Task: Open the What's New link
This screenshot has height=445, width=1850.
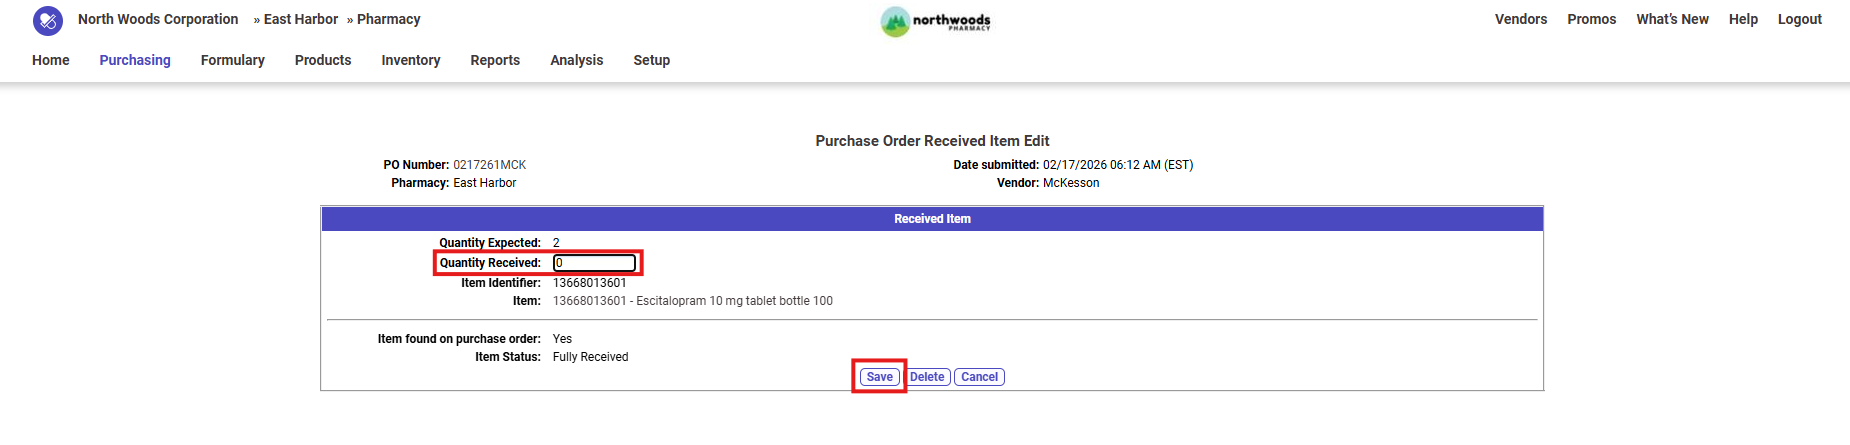Action: pyautogui.click(x=1673, y=19)
